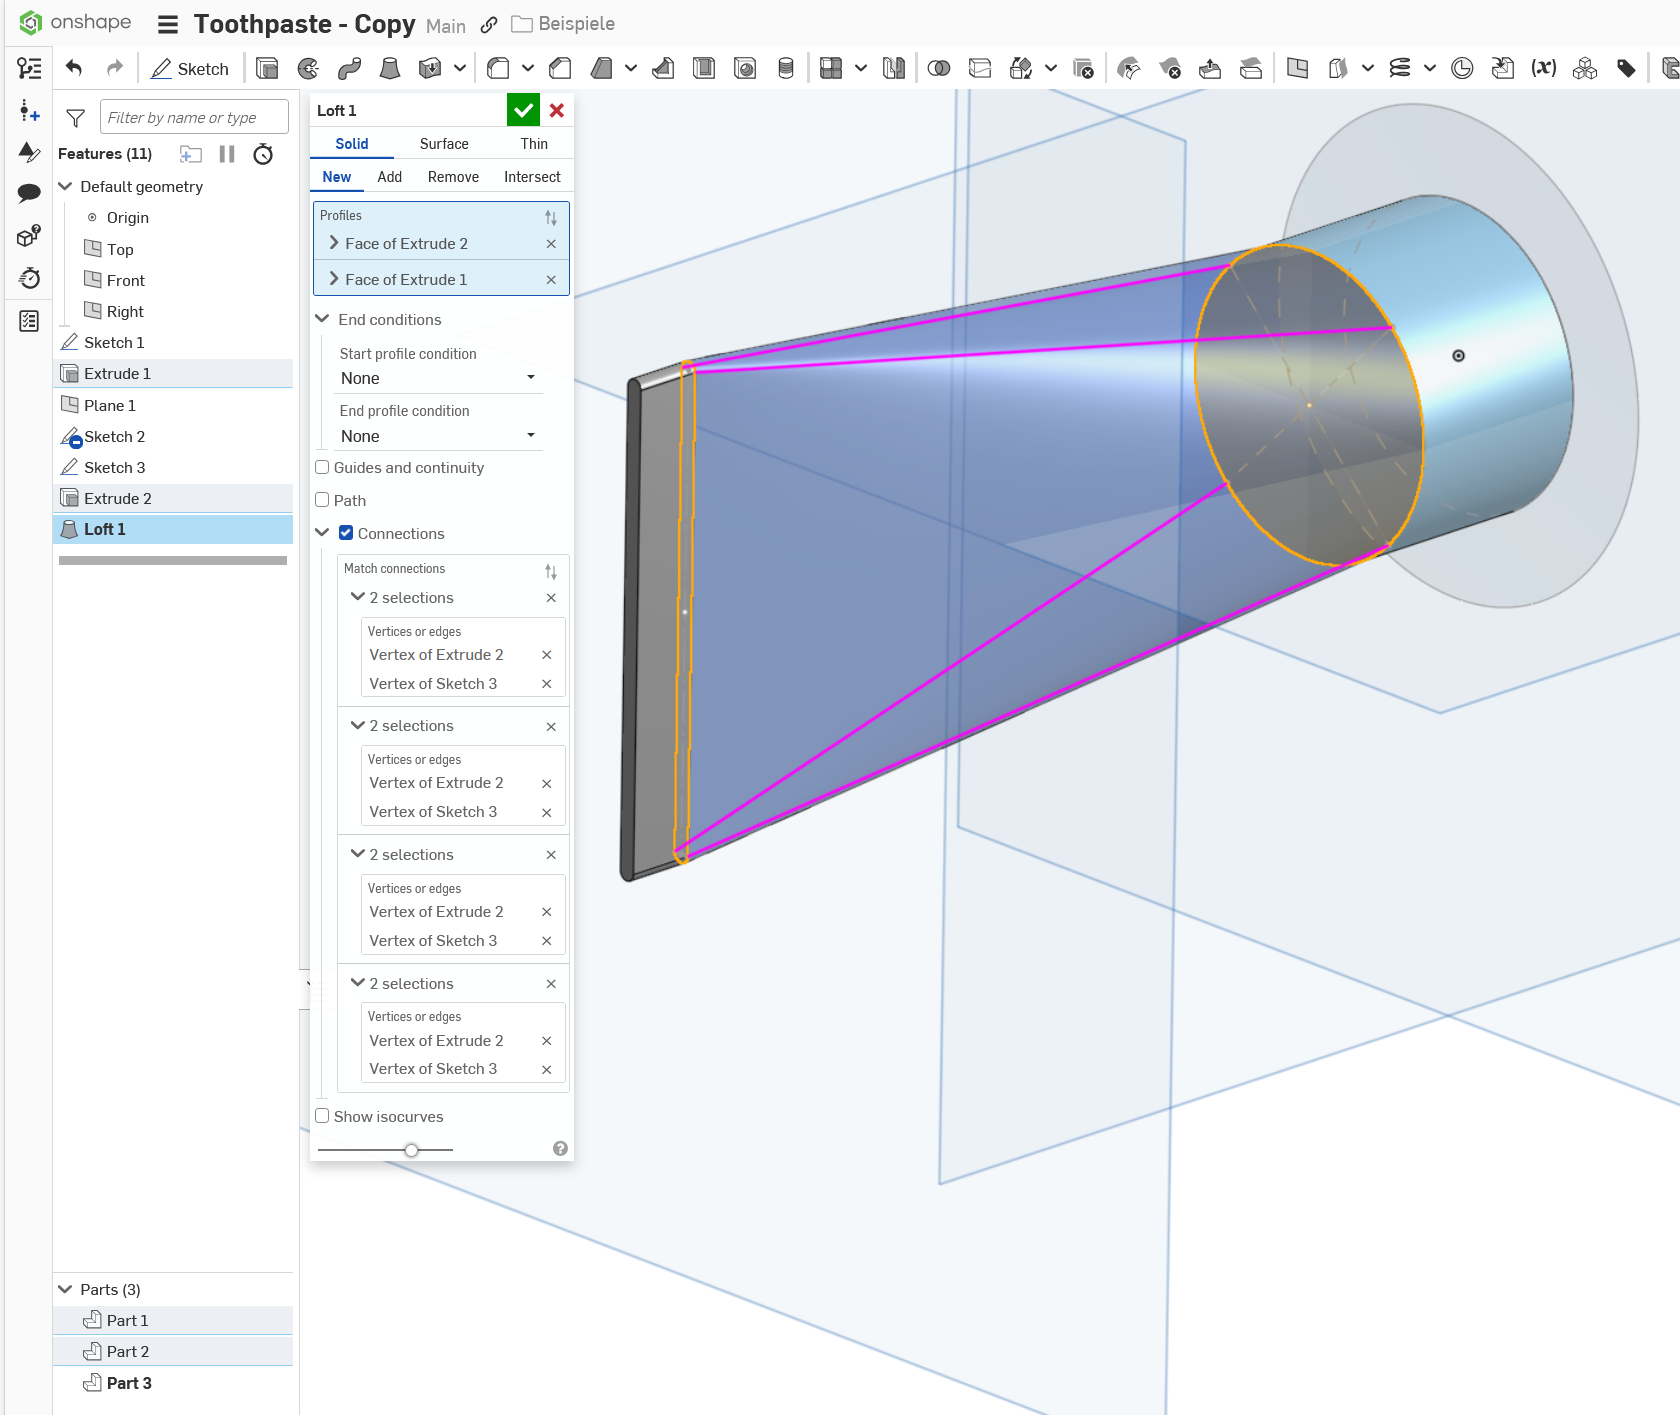Switch to the Surface tab
Image resolution: width=1680 pixels, height=1415 pixels.
coord(444,144)
